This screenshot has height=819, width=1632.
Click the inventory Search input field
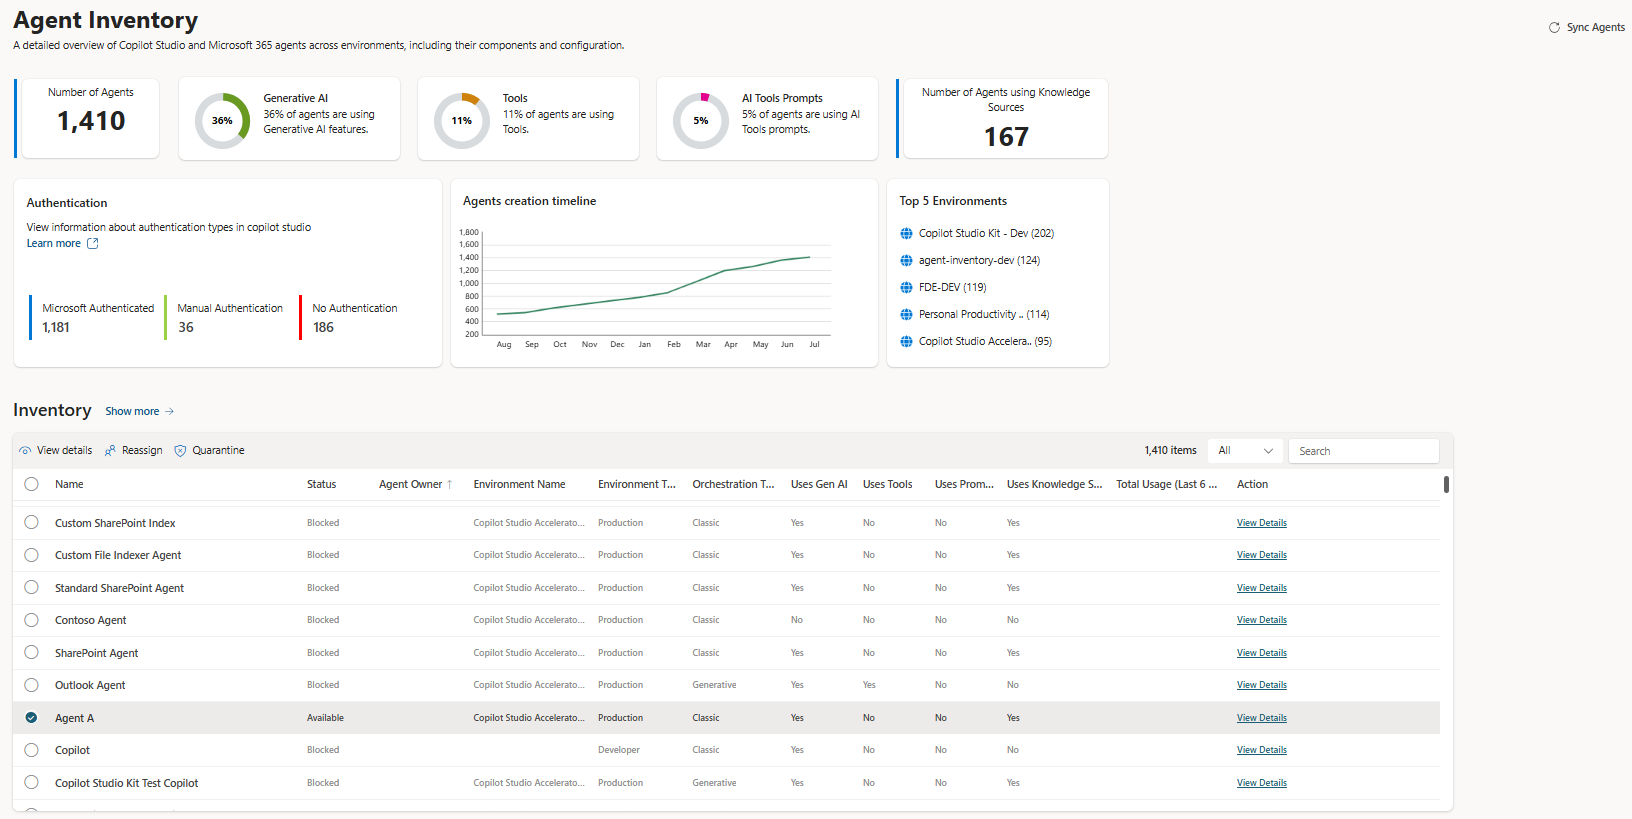(x=1363, y=451)
